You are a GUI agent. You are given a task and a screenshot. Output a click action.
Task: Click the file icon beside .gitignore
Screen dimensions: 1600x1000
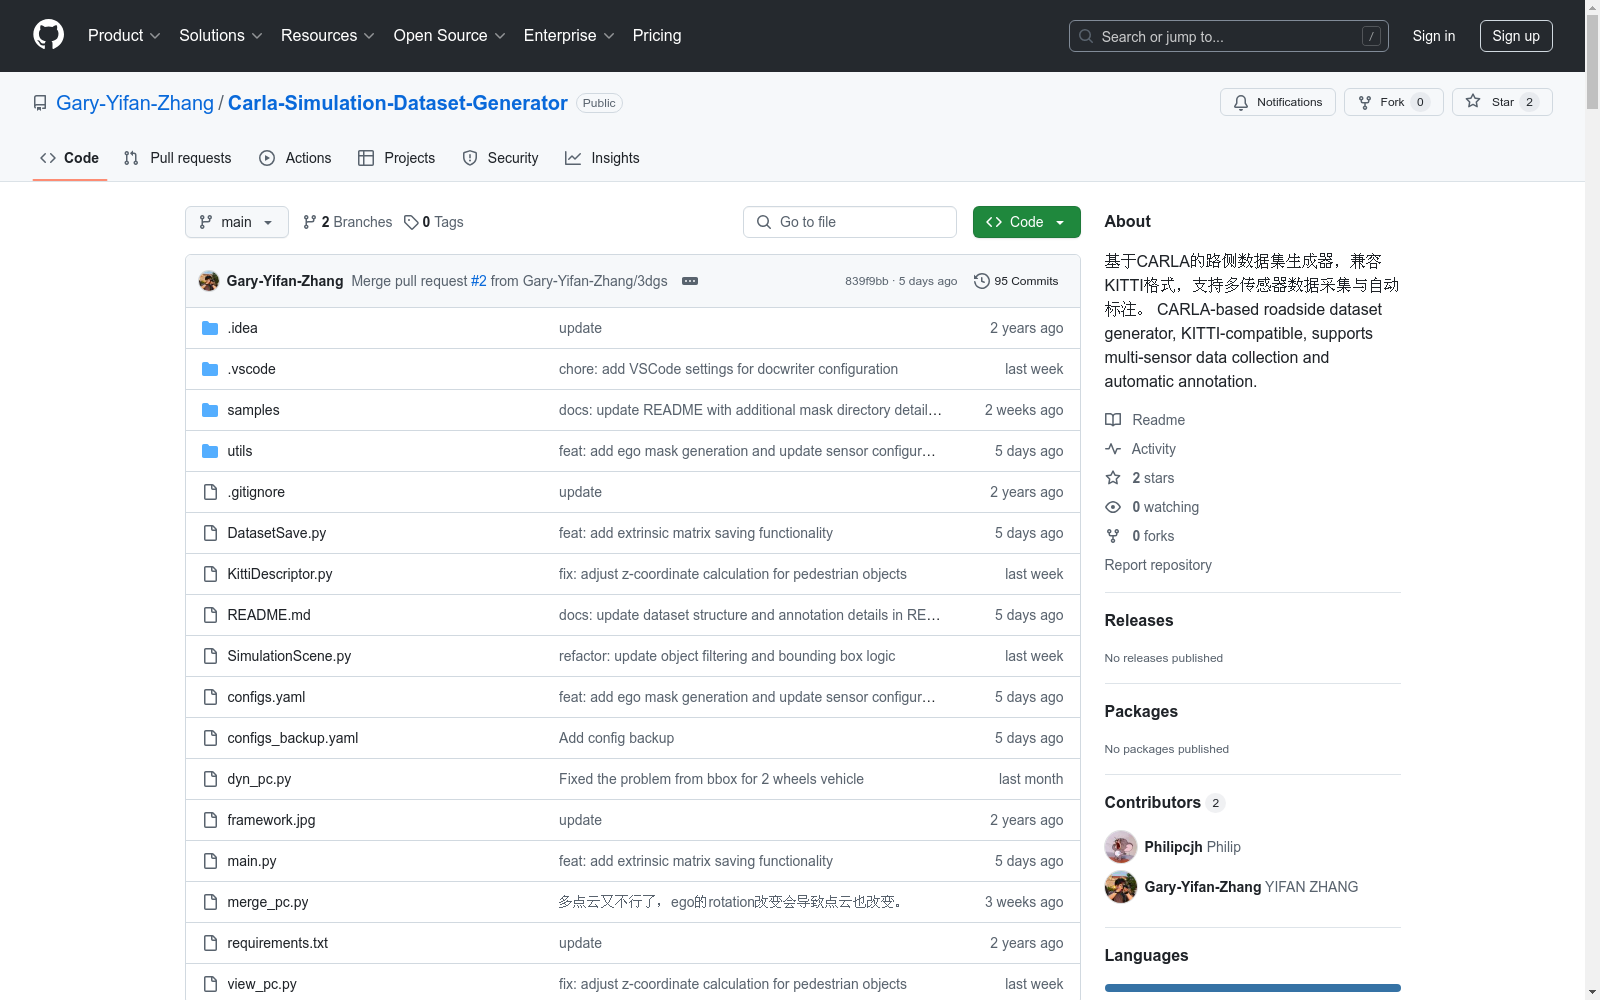click(x=210, y=492)
